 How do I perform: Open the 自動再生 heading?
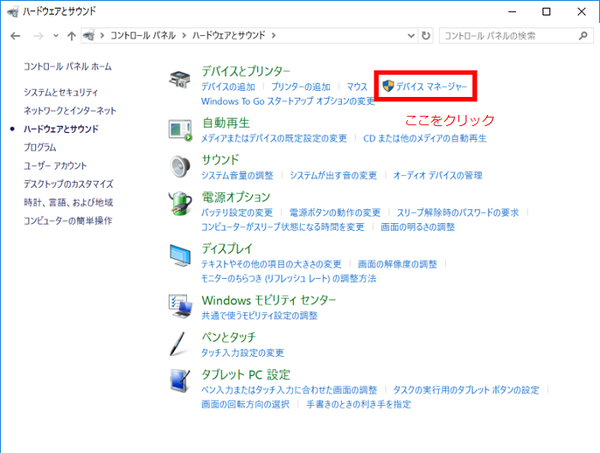tap(226, 123)
